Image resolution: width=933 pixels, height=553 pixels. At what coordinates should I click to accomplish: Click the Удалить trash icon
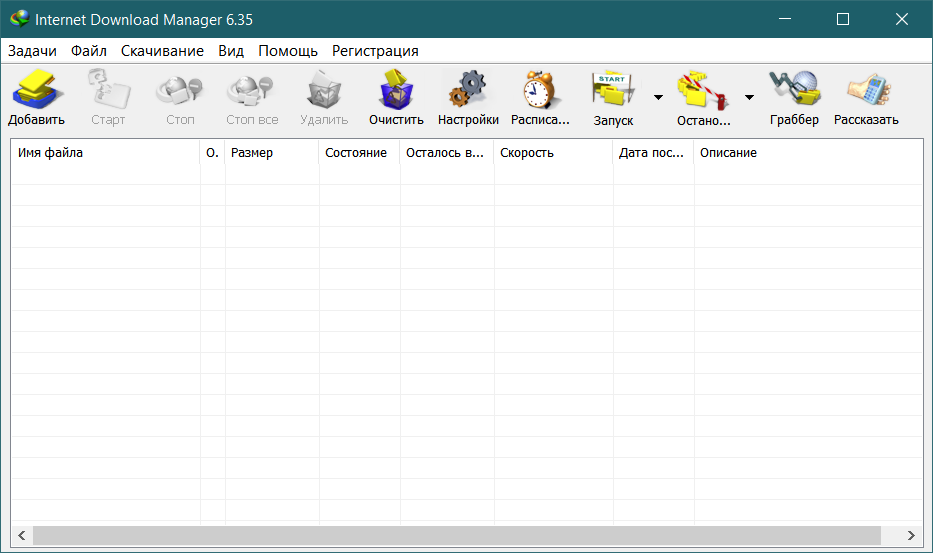[324, 89]
